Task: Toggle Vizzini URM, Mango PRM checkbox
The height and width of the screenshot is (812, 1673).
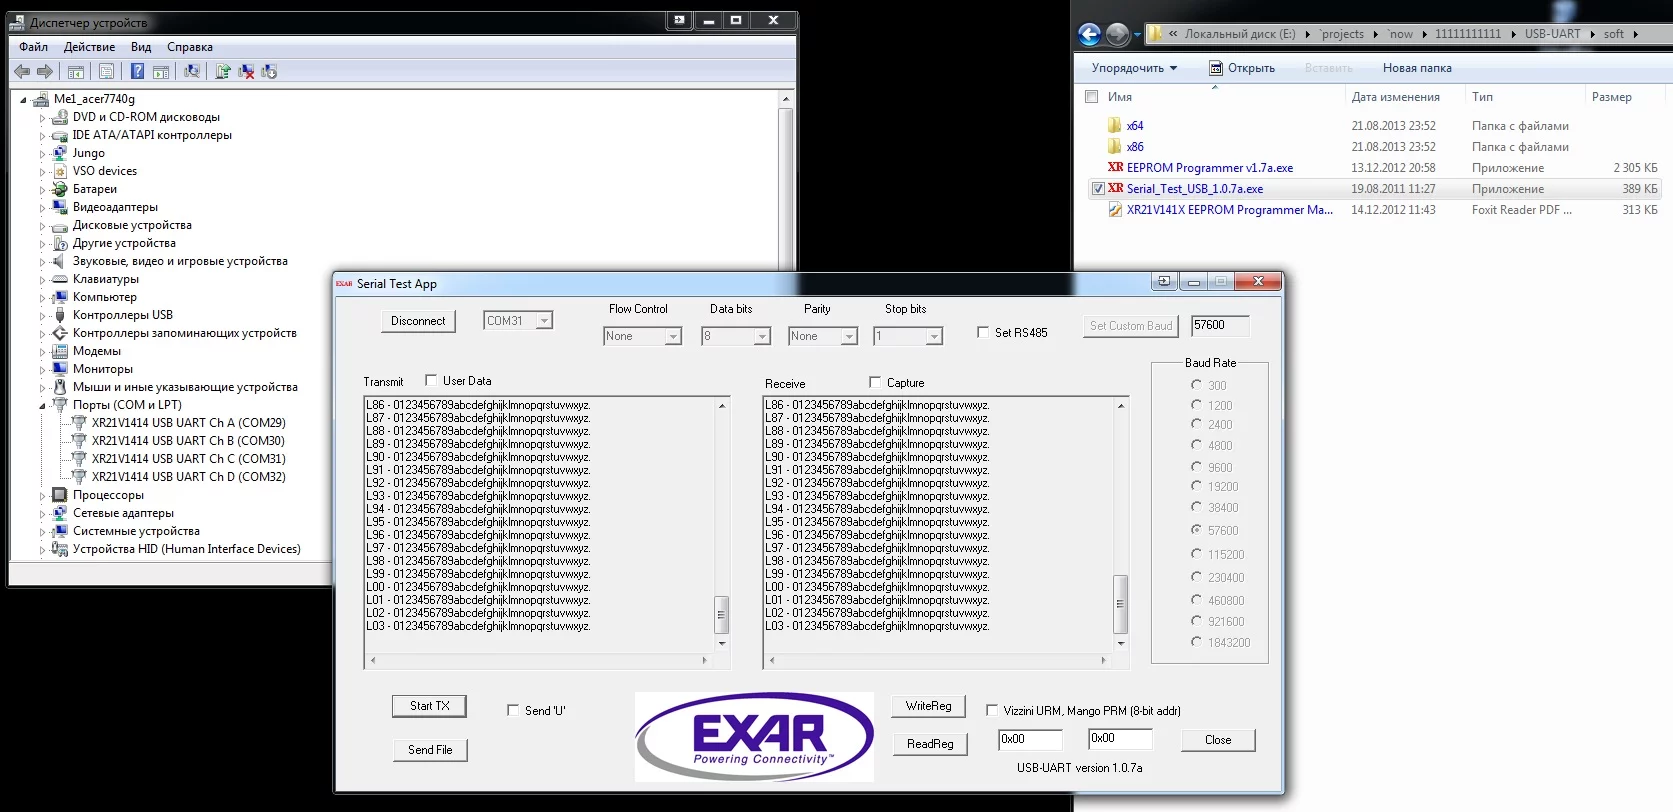Action: (x=992, y=710)
